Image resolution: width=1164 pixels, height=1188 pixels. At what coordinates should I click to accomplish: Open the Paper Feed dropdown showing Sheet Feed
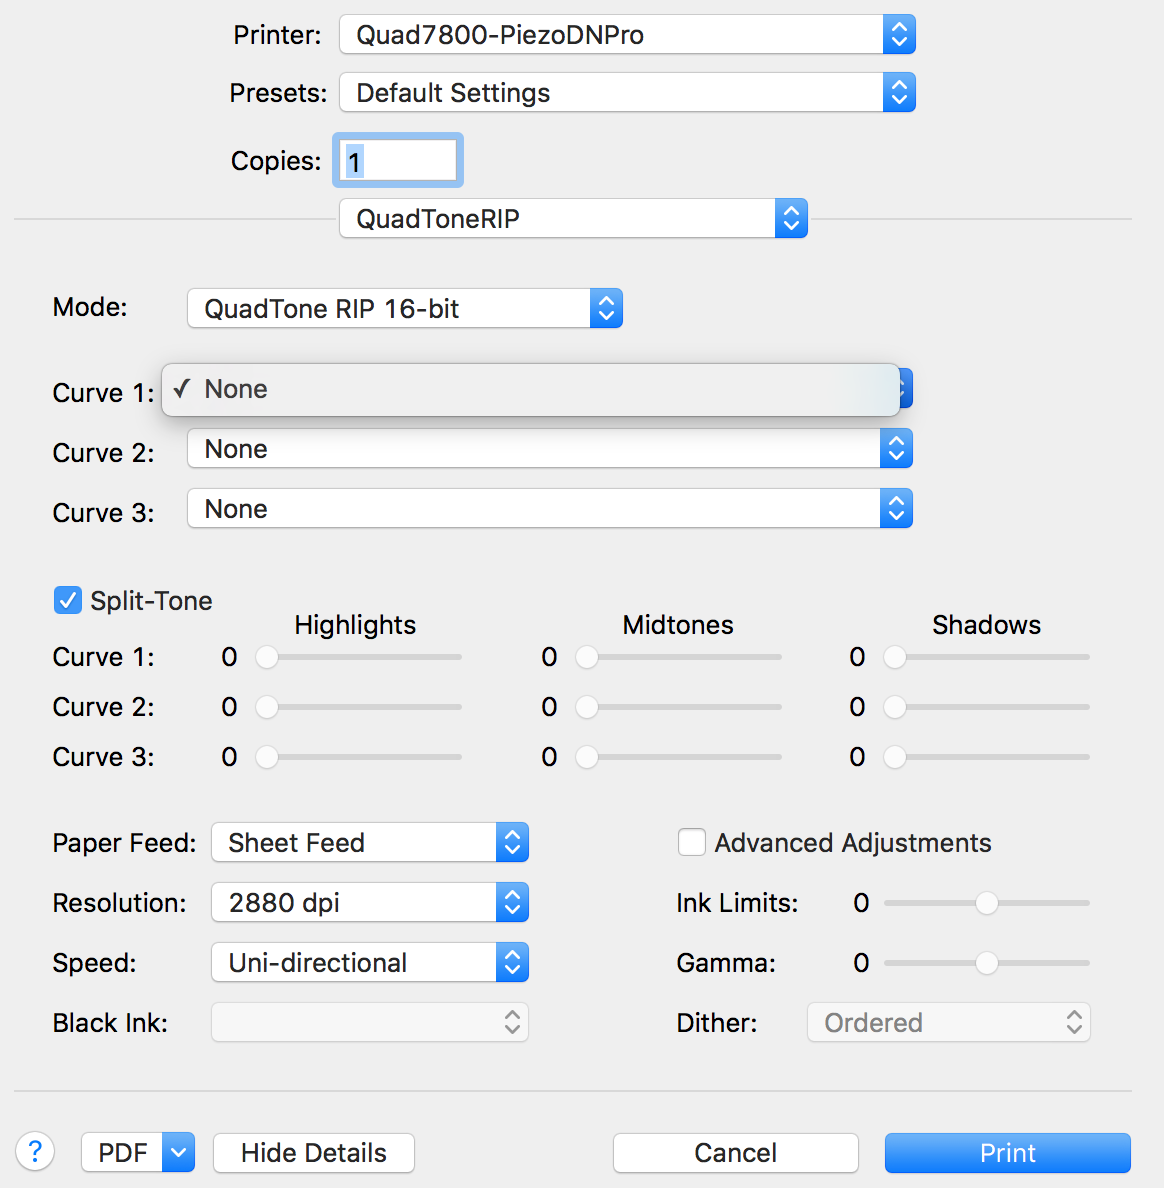[x=370, y=842]
